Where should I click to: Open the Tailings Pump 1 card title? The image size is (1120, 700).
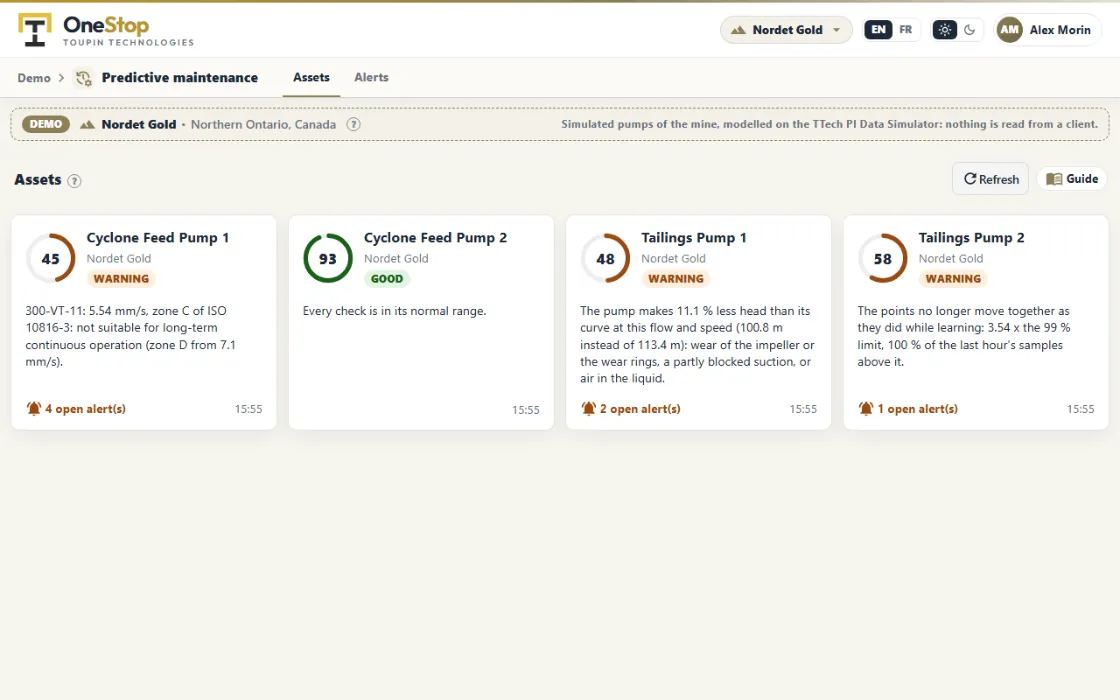(x=694, y=238)
